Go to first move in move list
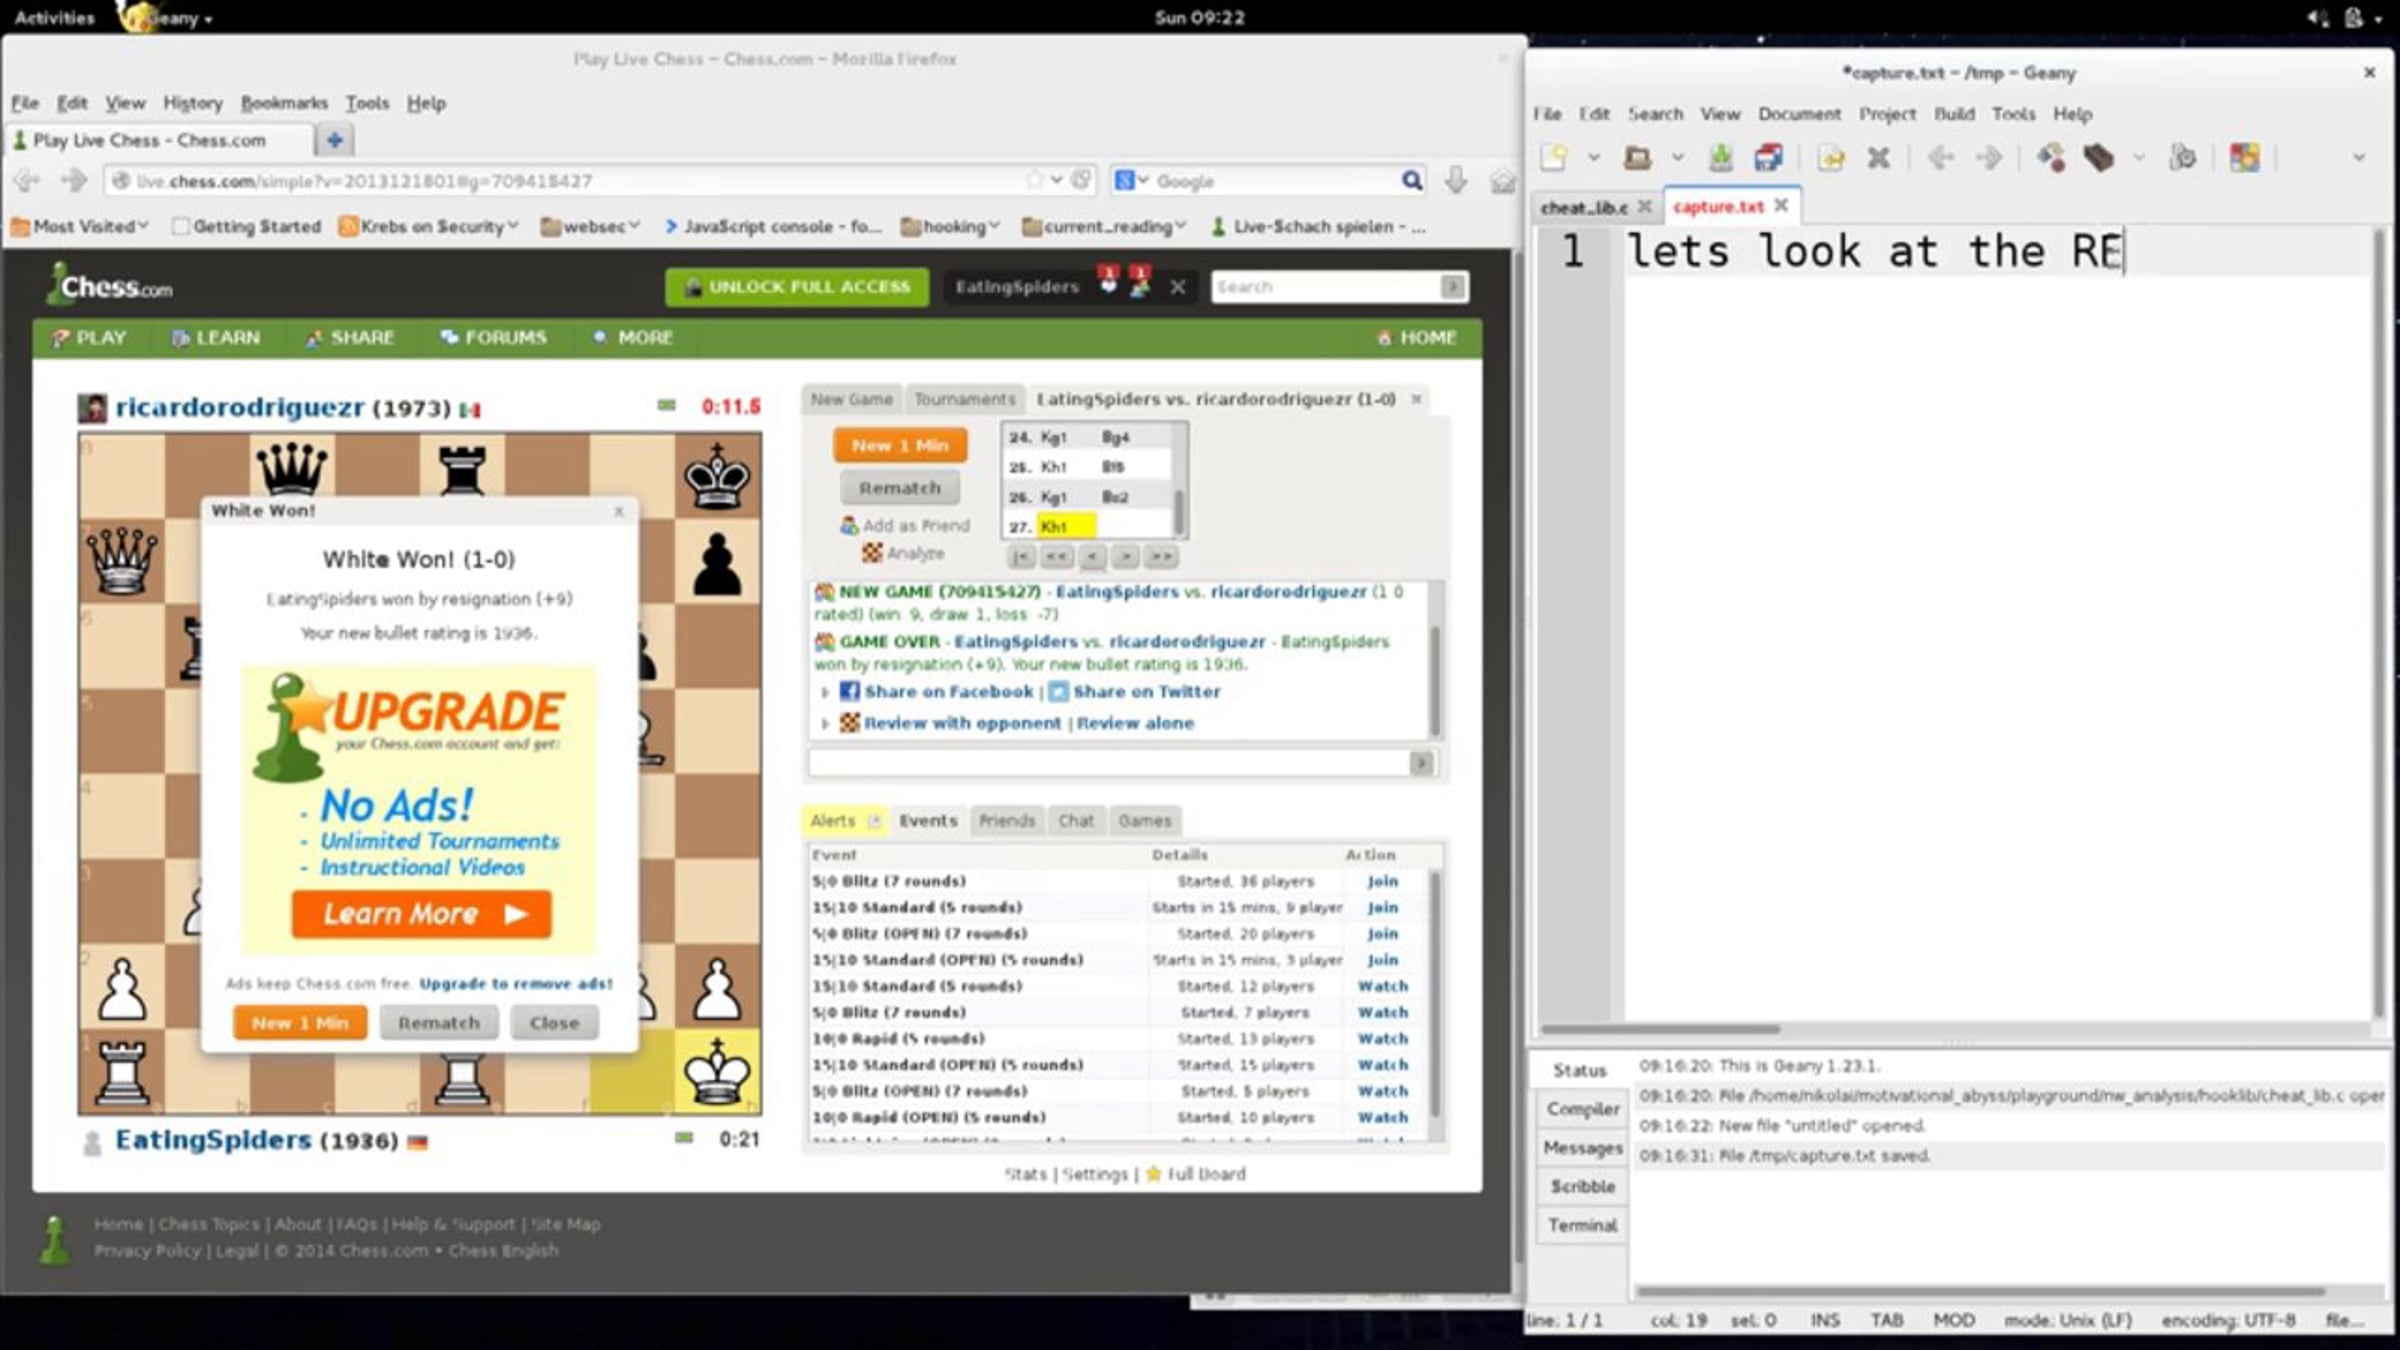 pyautogui.click(x=1020, y=556)
